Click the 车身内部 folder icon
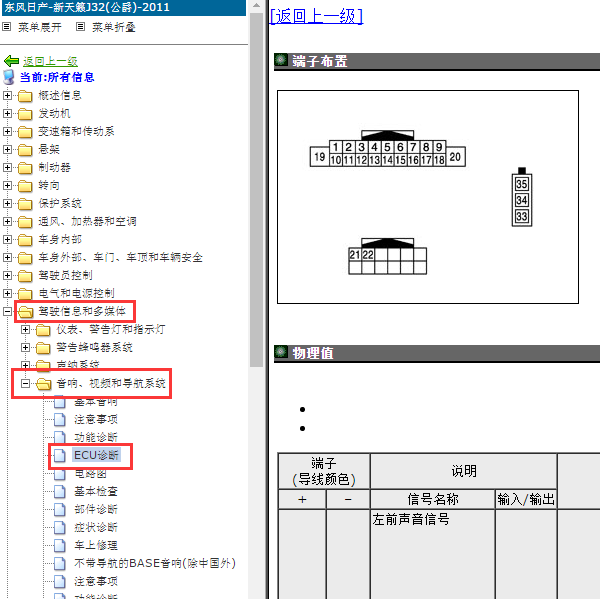600x599 pixels. coord(25,240)
